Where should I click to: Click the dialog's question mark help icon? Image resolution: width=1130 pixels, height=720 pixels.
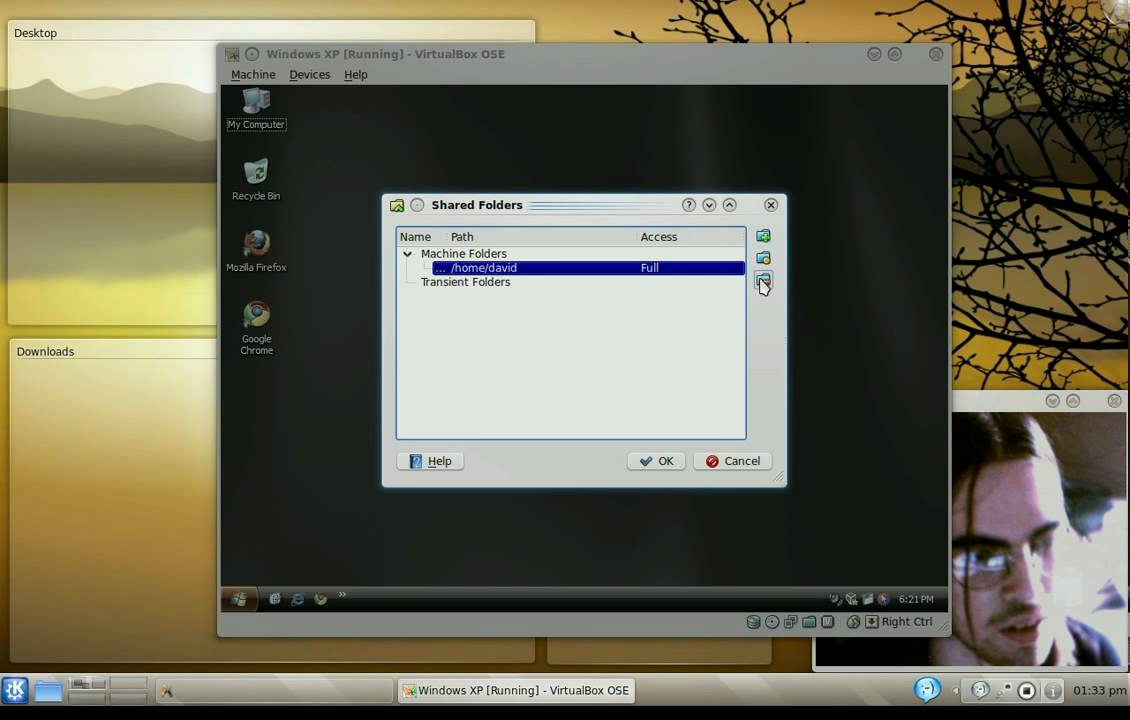(x=688, y=205)
